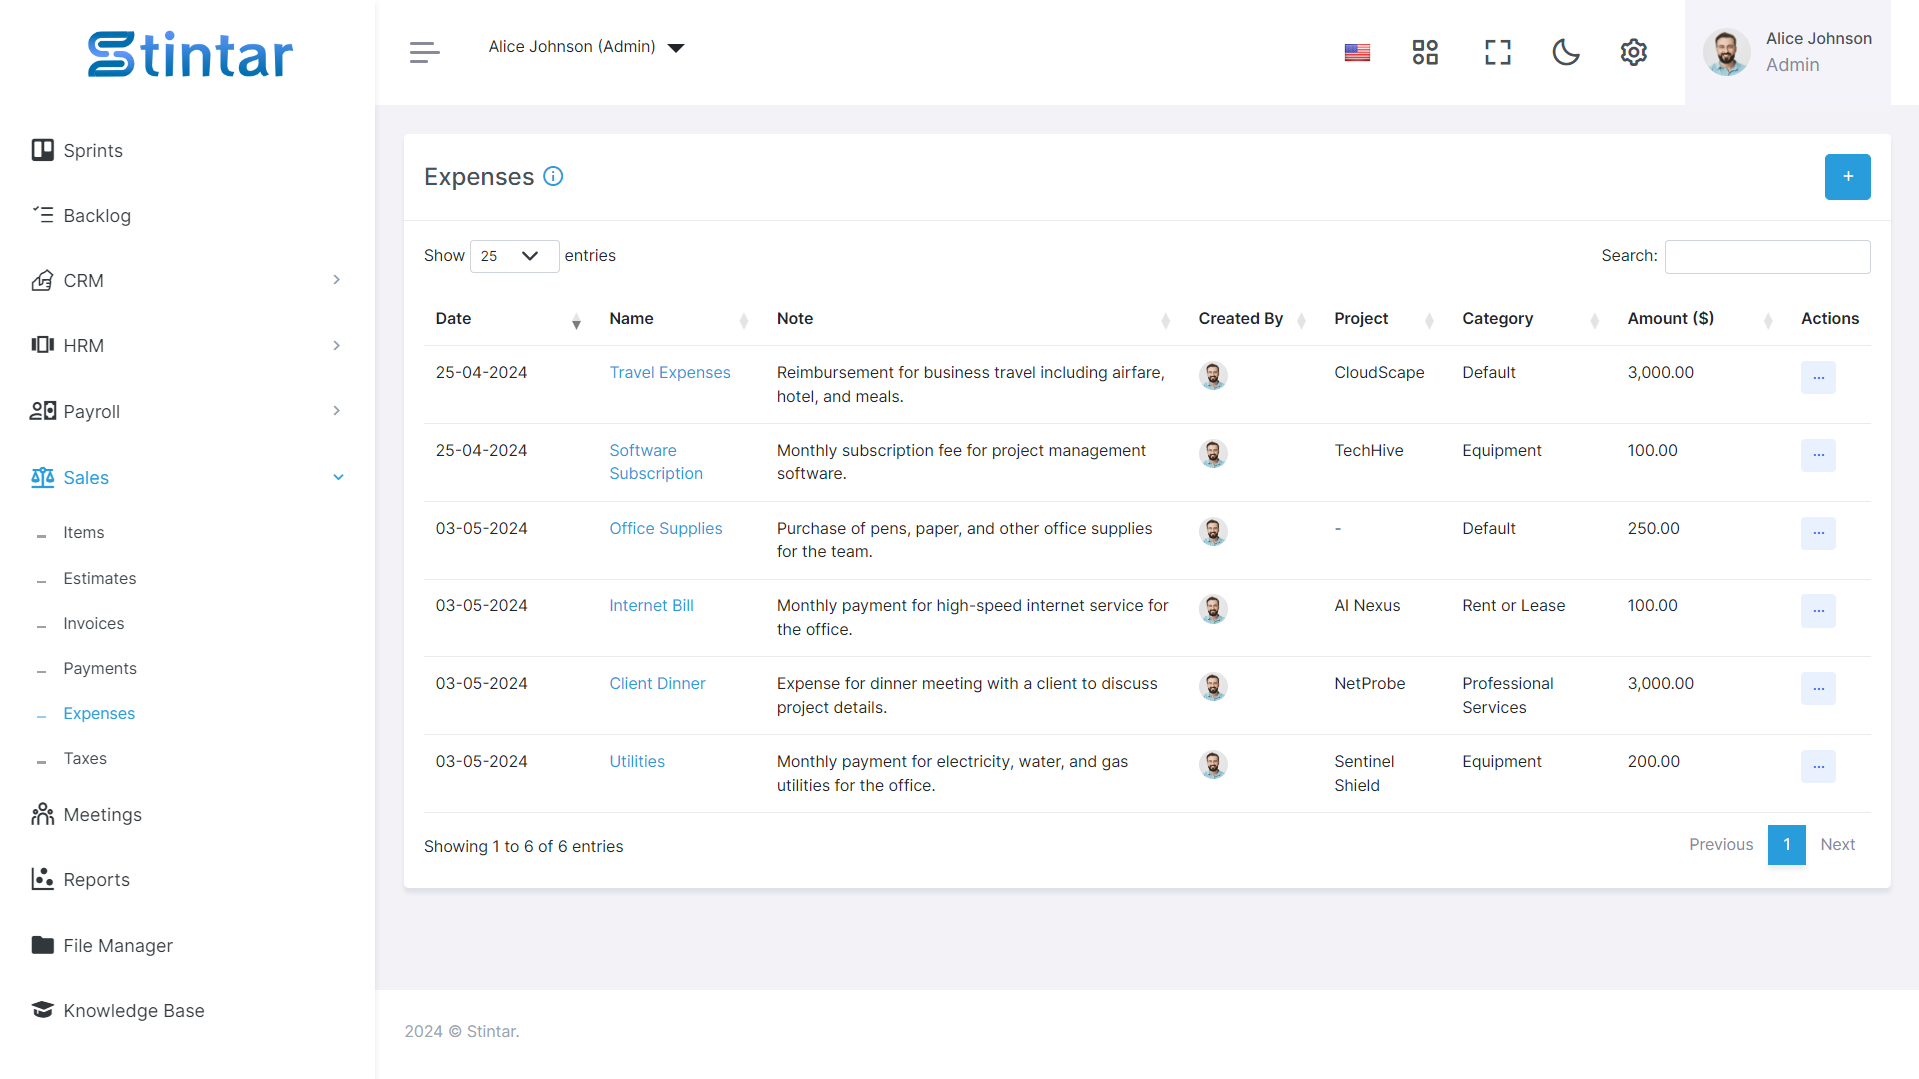Expand the Payroll menu

(x=187, y=411)
